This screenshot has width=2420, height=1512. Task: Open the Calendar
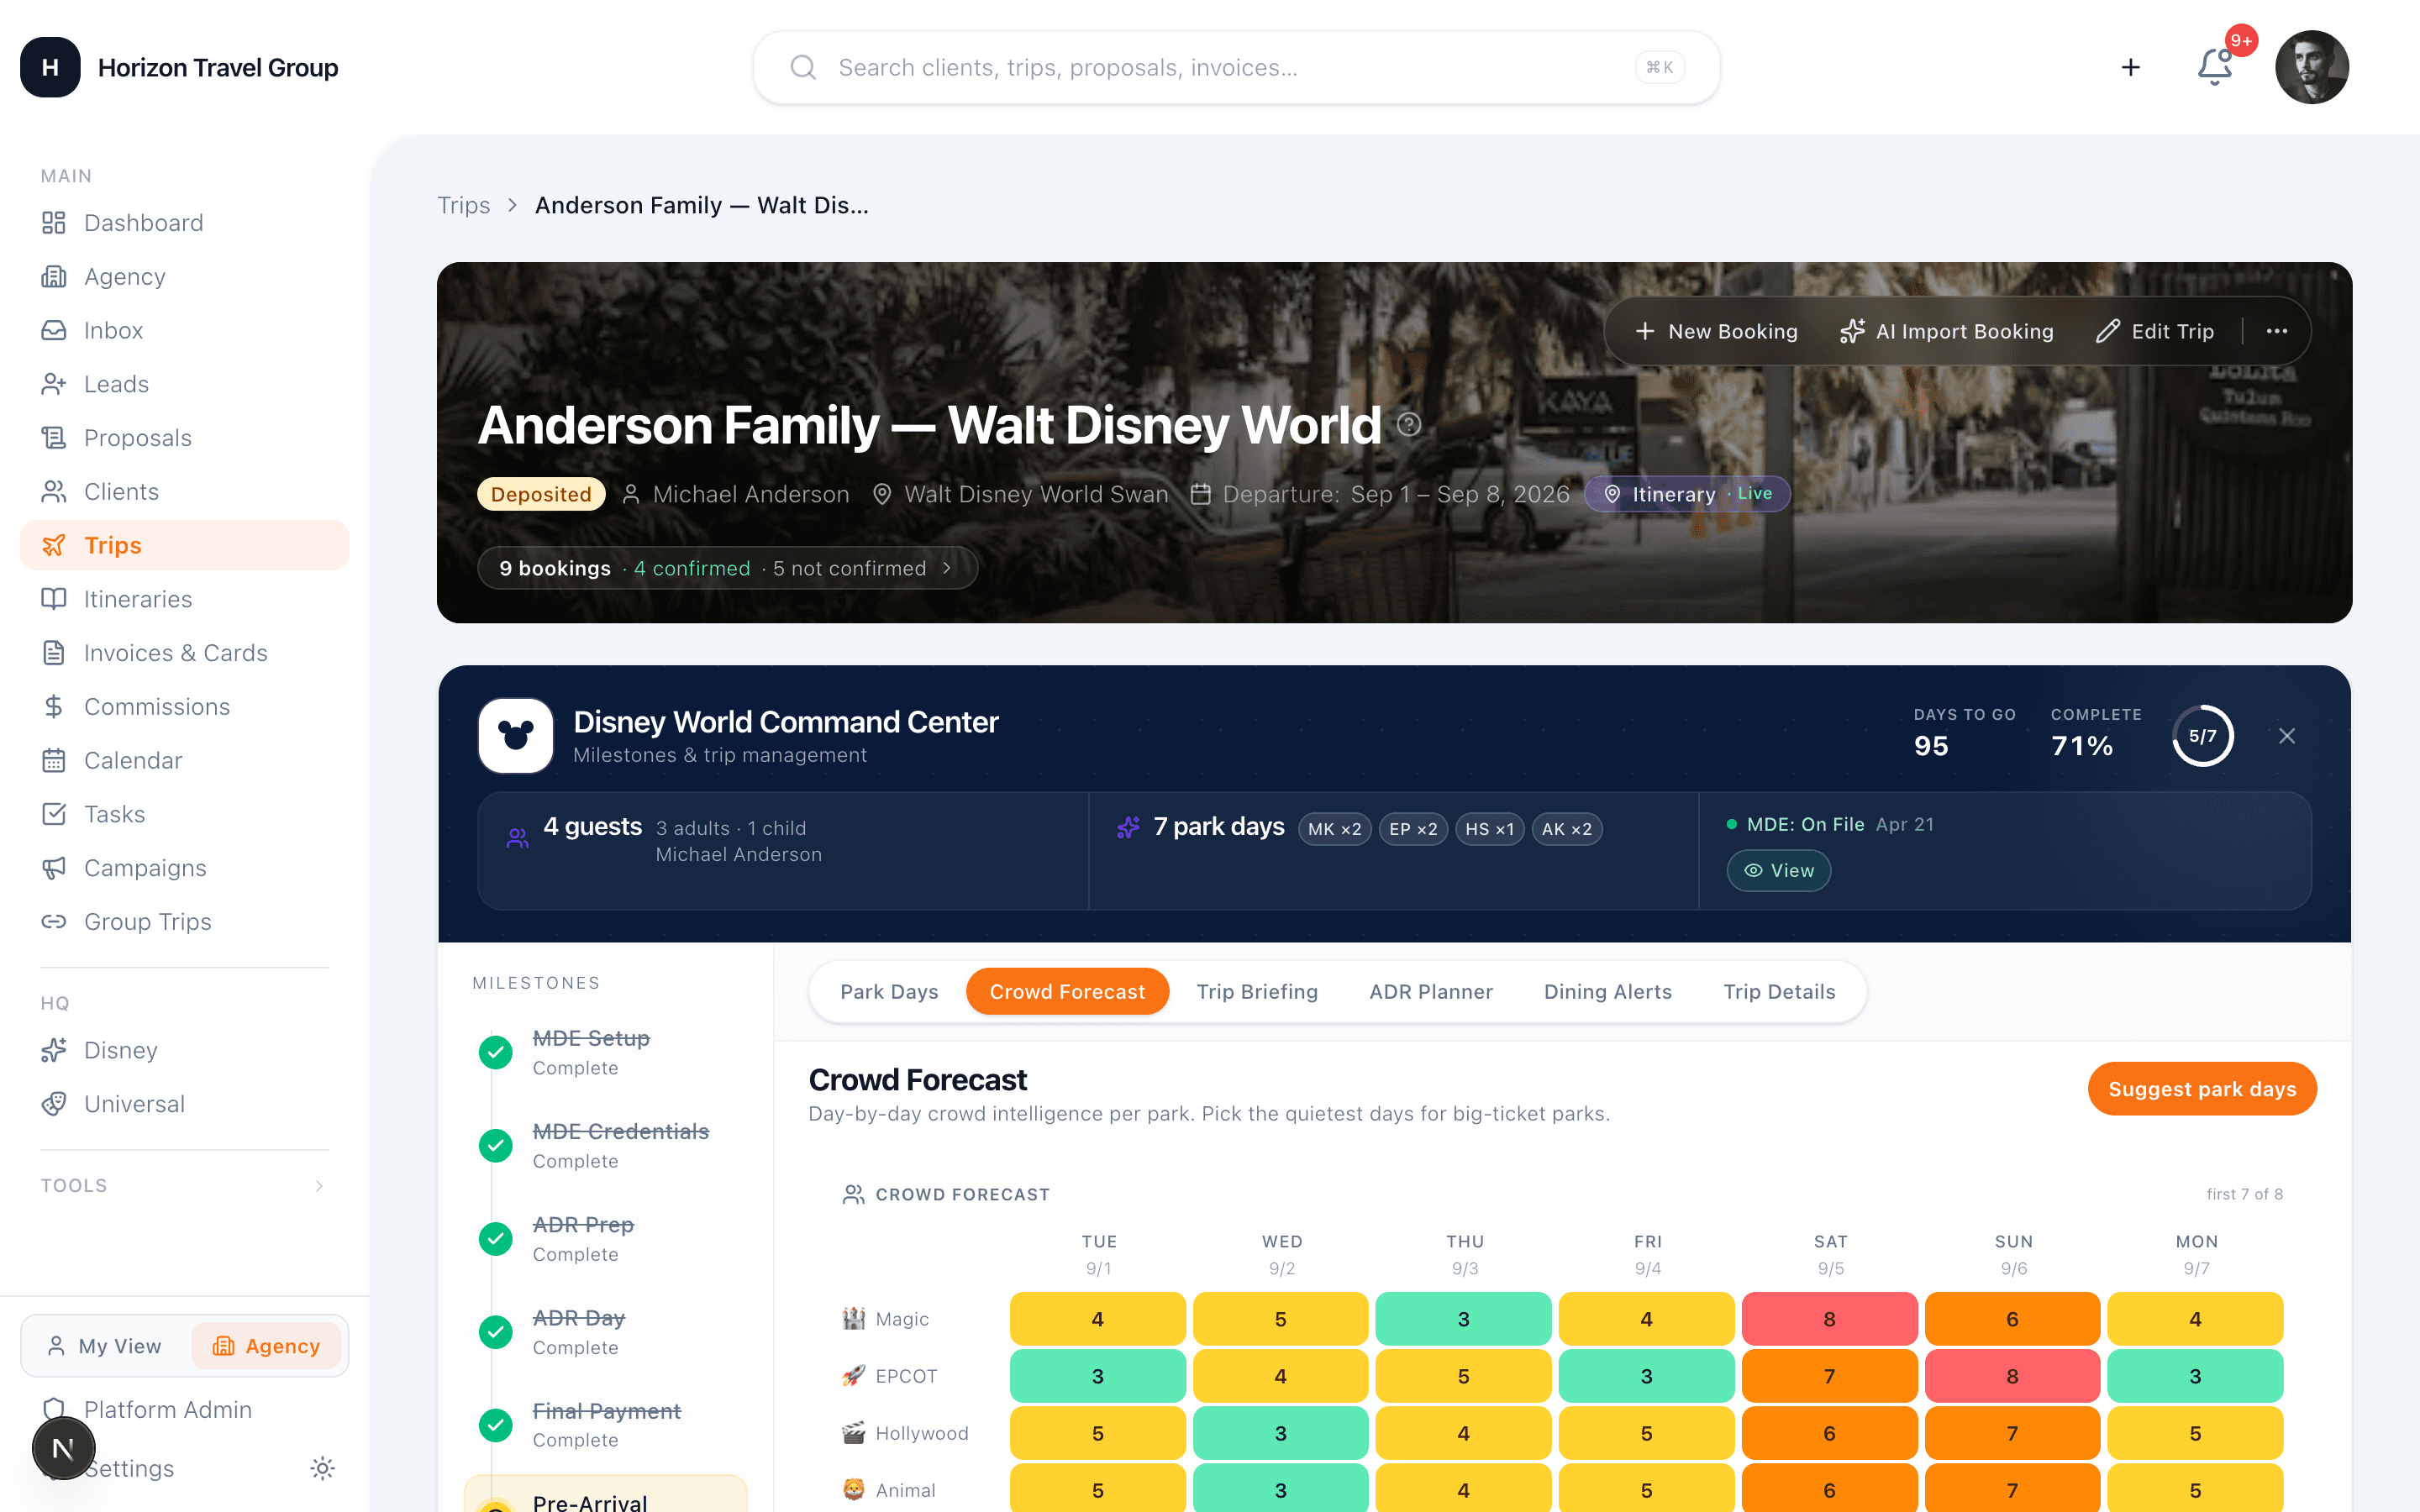coord(184,760)
